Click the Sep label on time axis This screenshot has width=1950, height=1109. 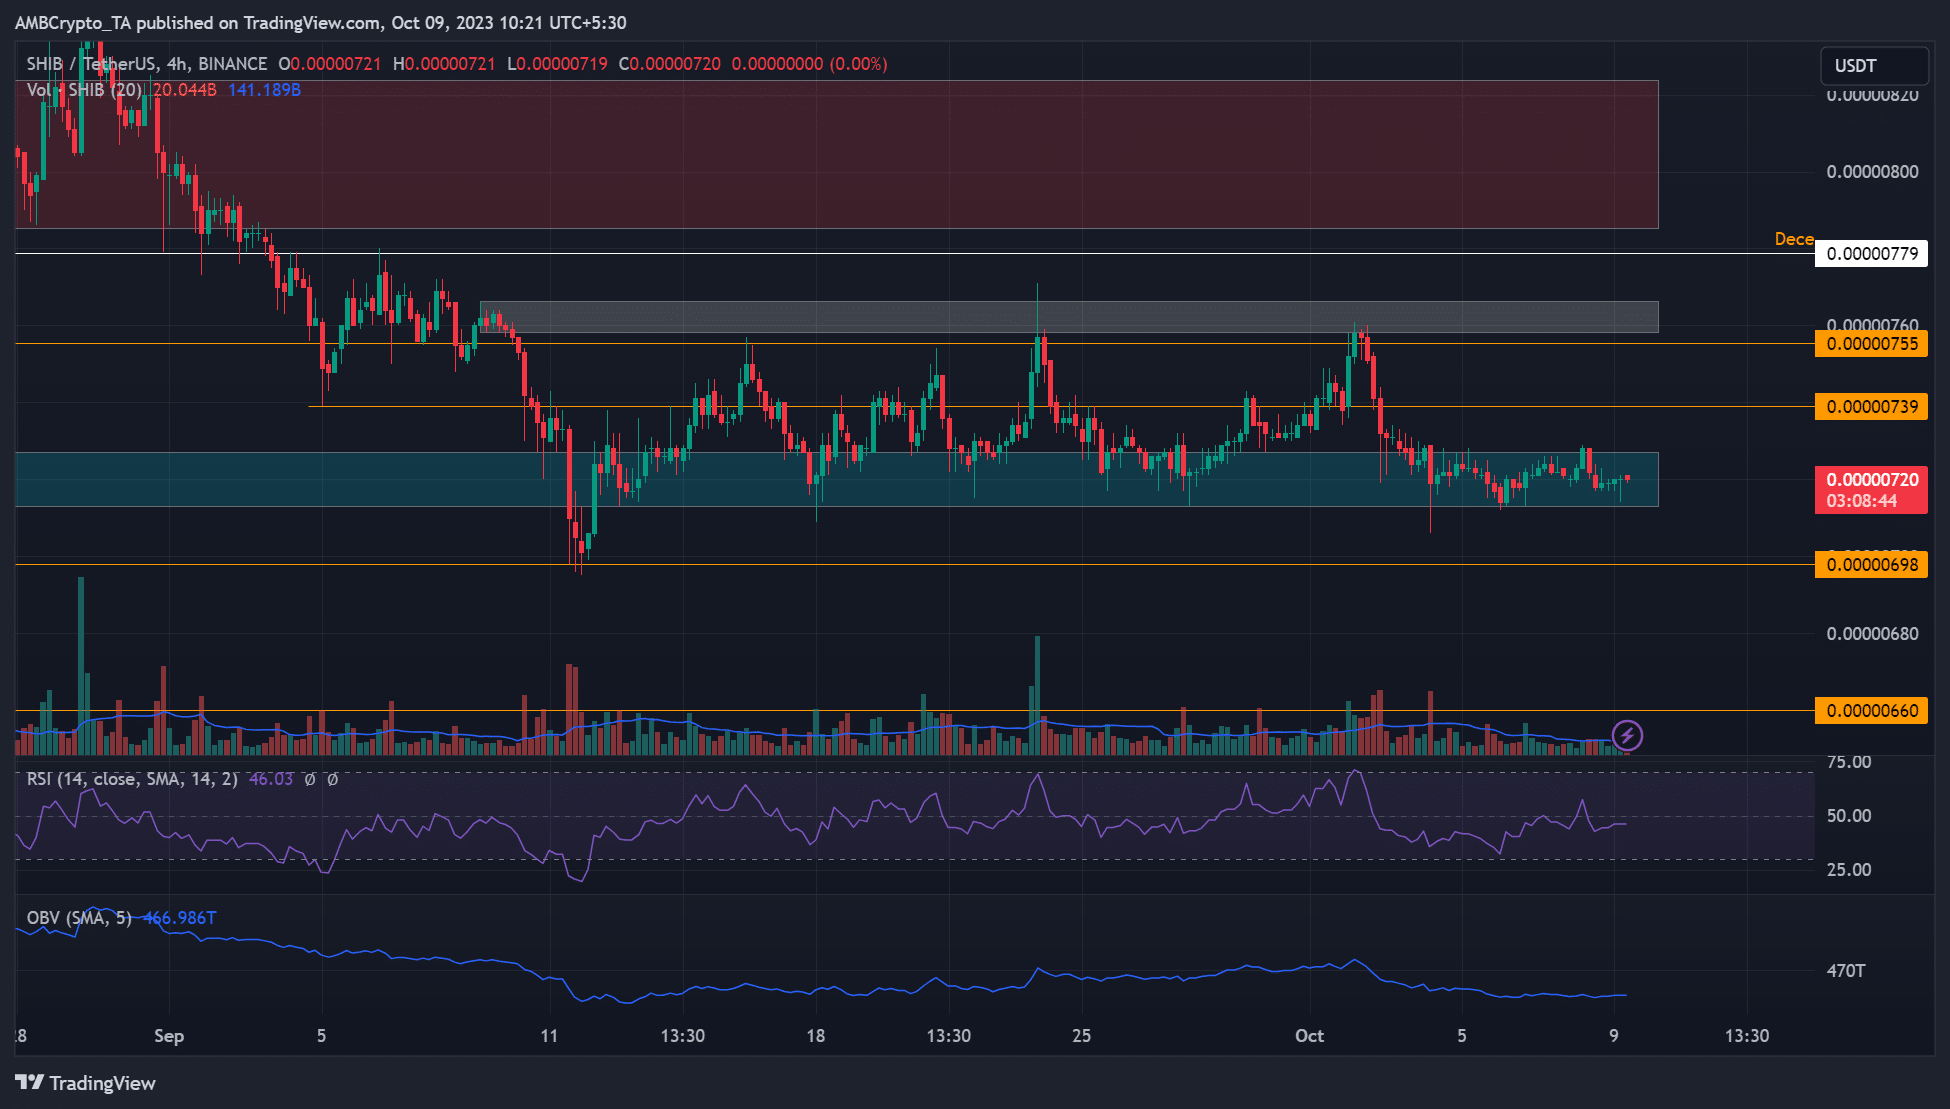click(169, 1036)
